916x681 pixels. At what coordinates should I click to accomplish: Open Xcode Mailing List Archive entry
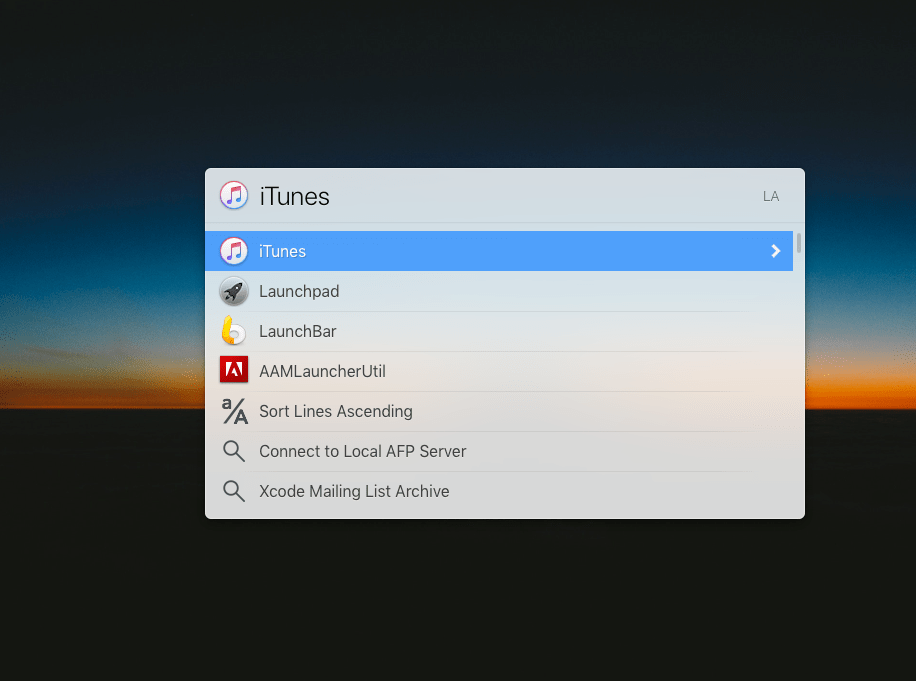tap(499, 491)
